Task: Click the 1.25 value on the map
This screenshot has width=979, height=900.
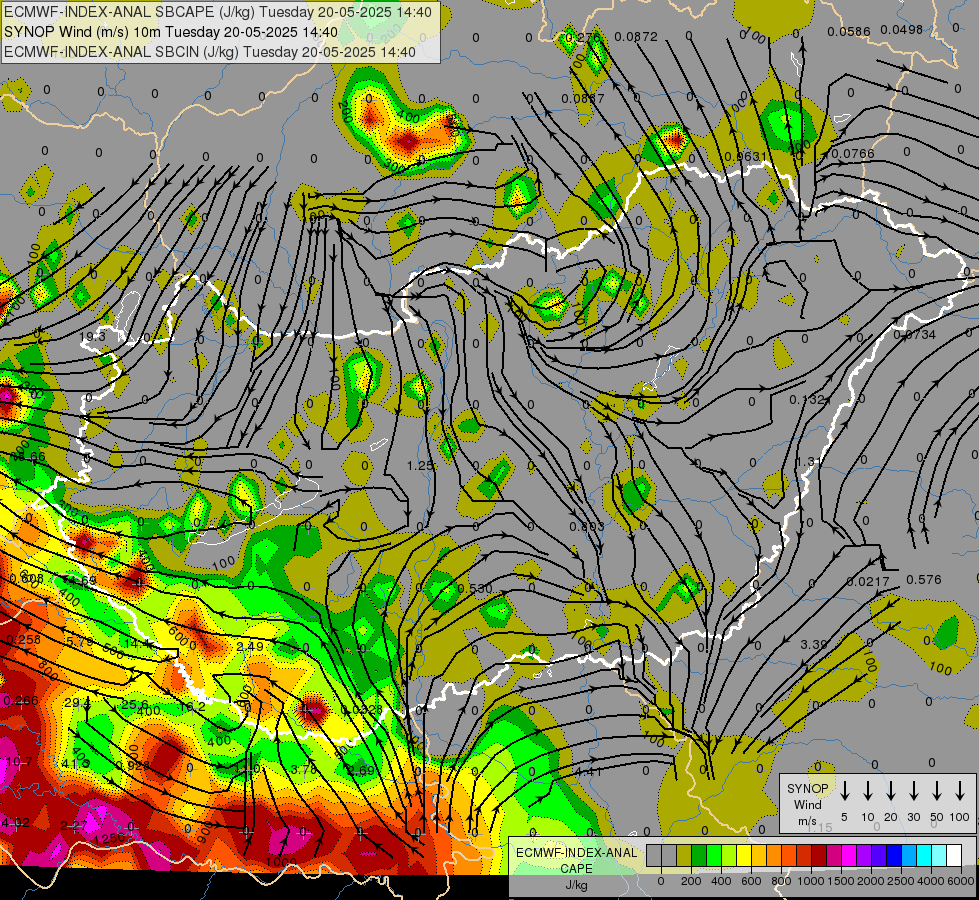Action: click(x=420, y=465)
